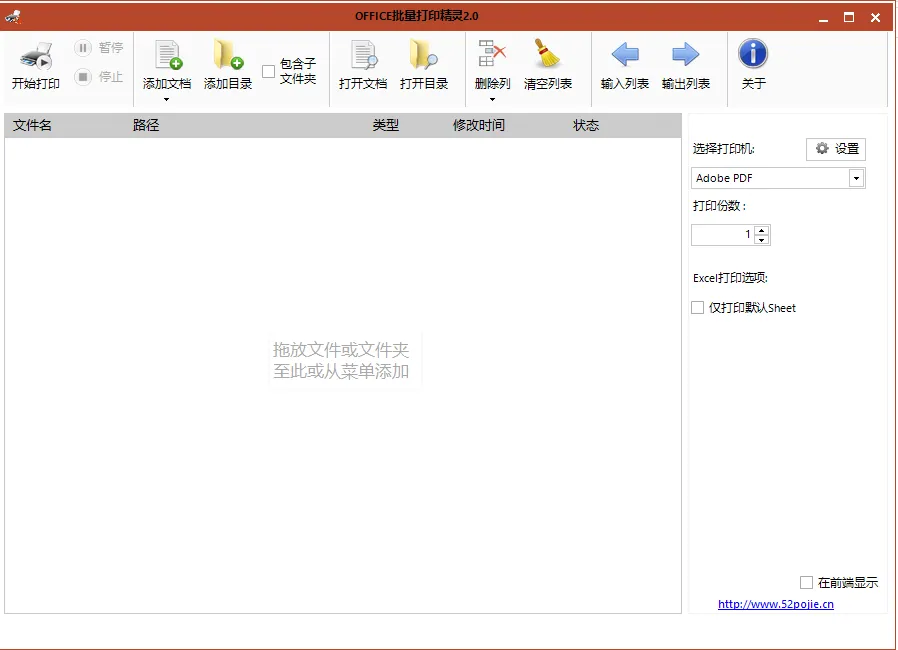The width and height of the screenshot is (898, 650).
Task: Click the 添加目录 folder icon
Action: [x=228, y=55]
